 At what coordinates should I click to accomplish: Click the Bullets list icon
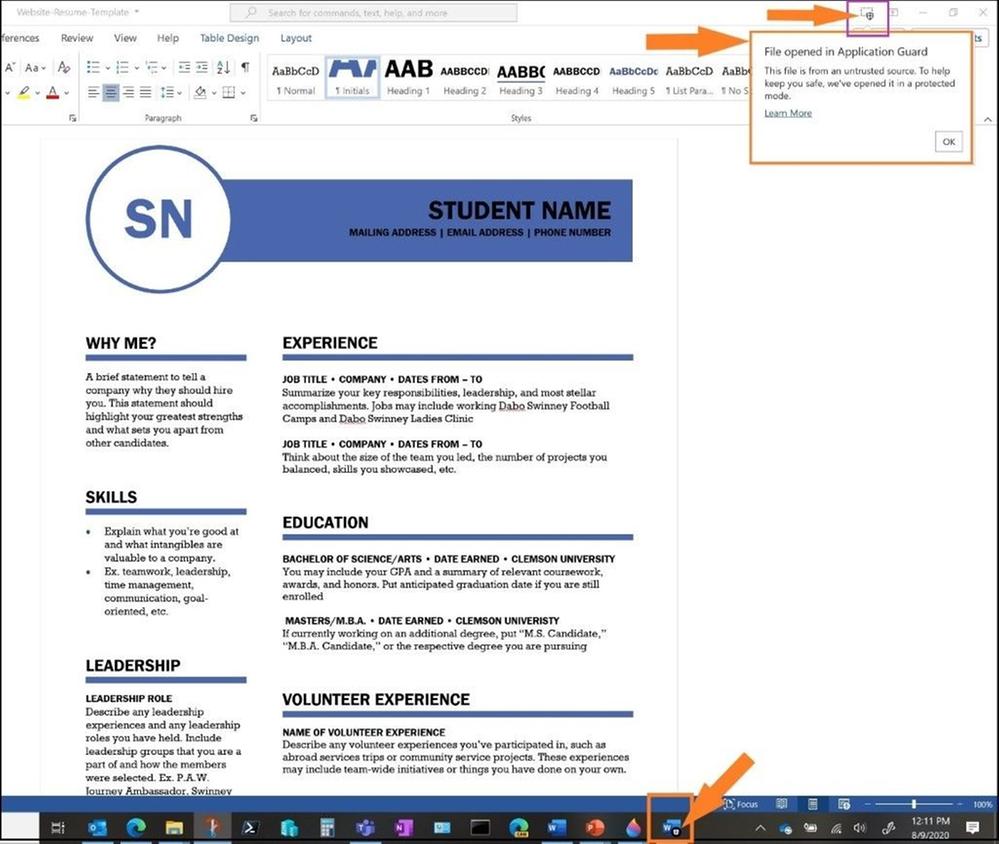coord(93,67)
